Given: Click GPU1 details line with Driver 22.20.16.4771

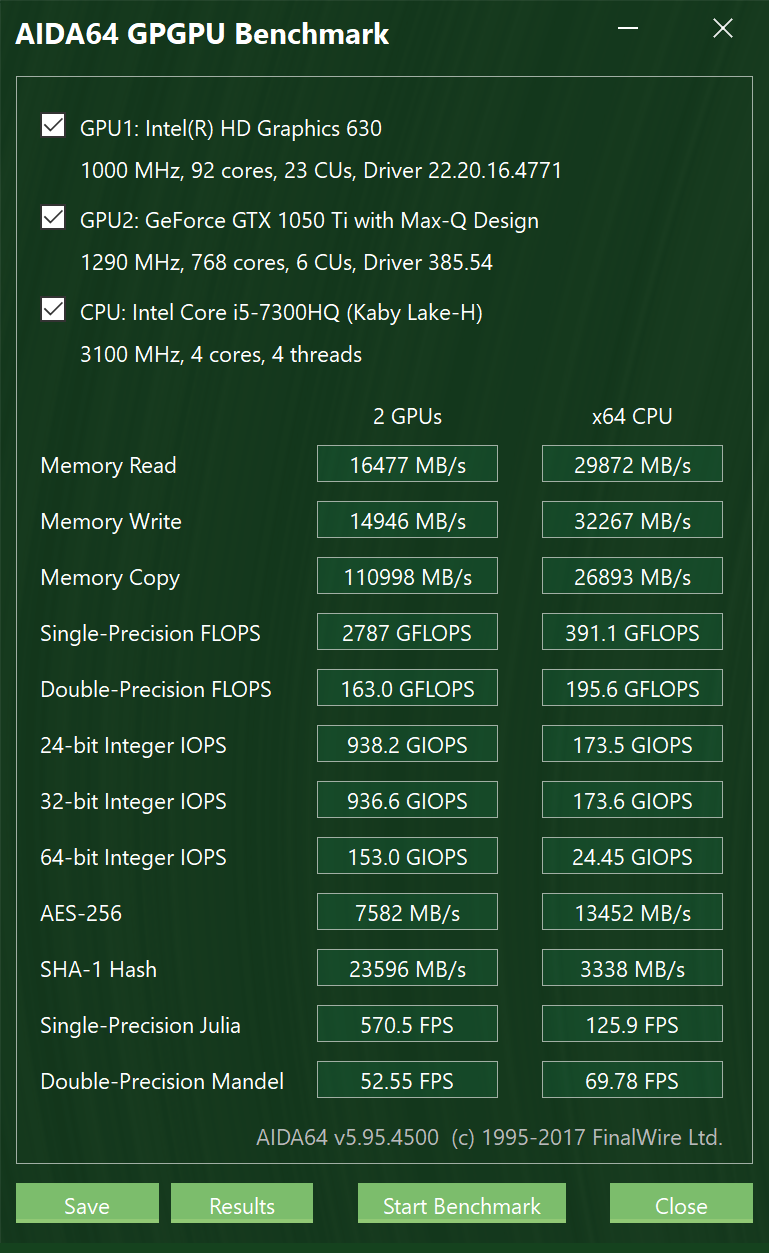Looking at the screenshot, I should coord(321,171).
